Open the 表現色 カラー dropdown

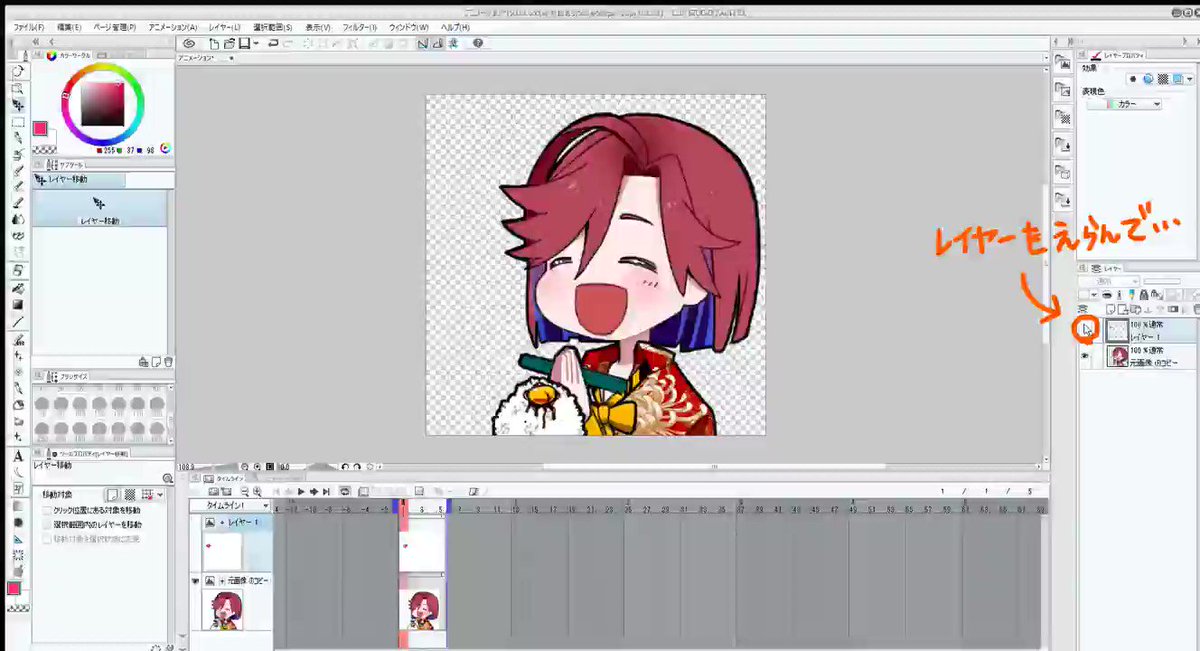1125,104
